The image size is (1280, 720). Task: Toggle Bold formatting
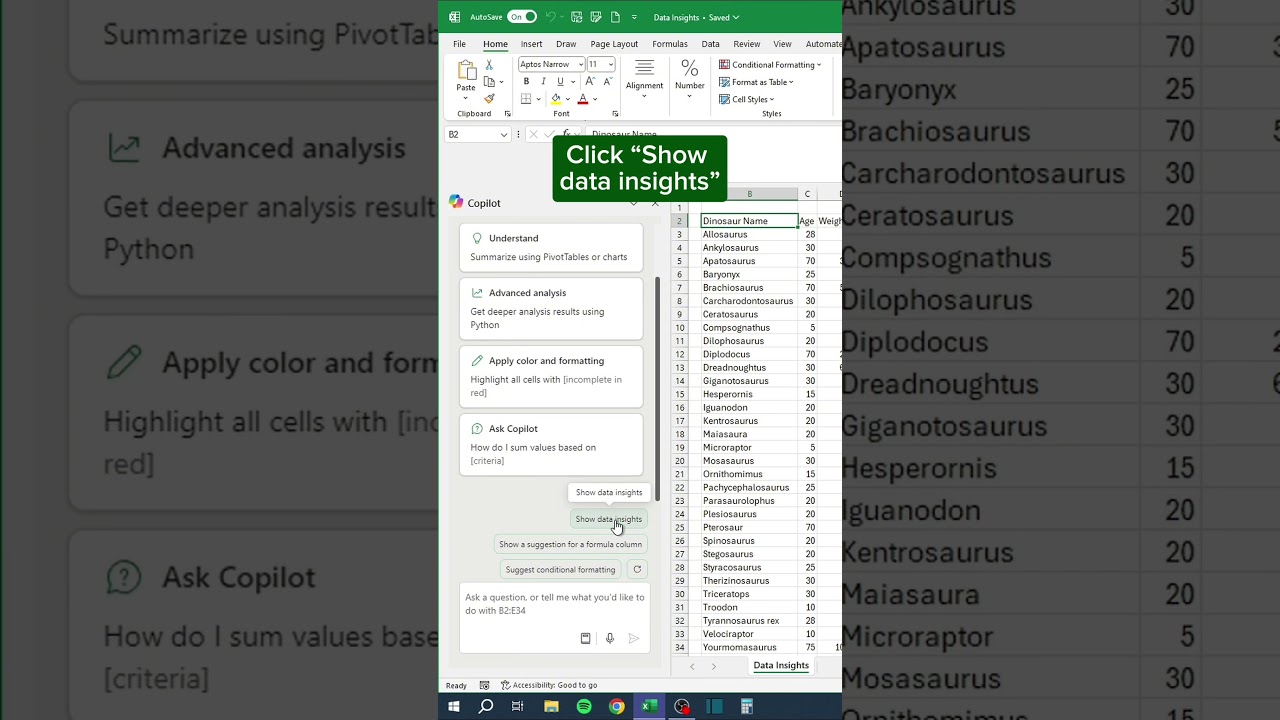(x=526, y=82)
